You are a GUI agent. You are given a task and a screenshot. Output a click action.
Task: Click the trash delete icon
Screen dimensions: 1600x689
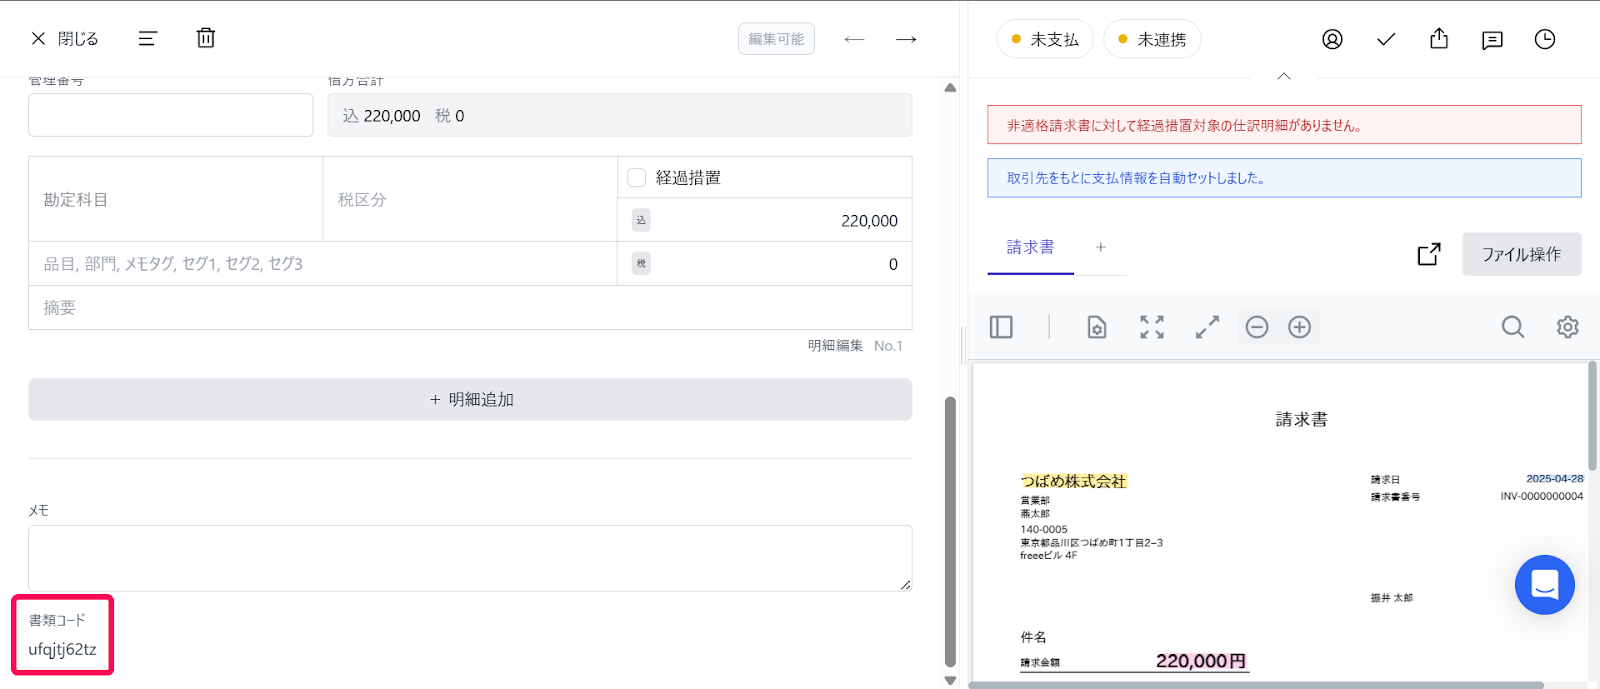pyautogui.click(x=206, y=38)
